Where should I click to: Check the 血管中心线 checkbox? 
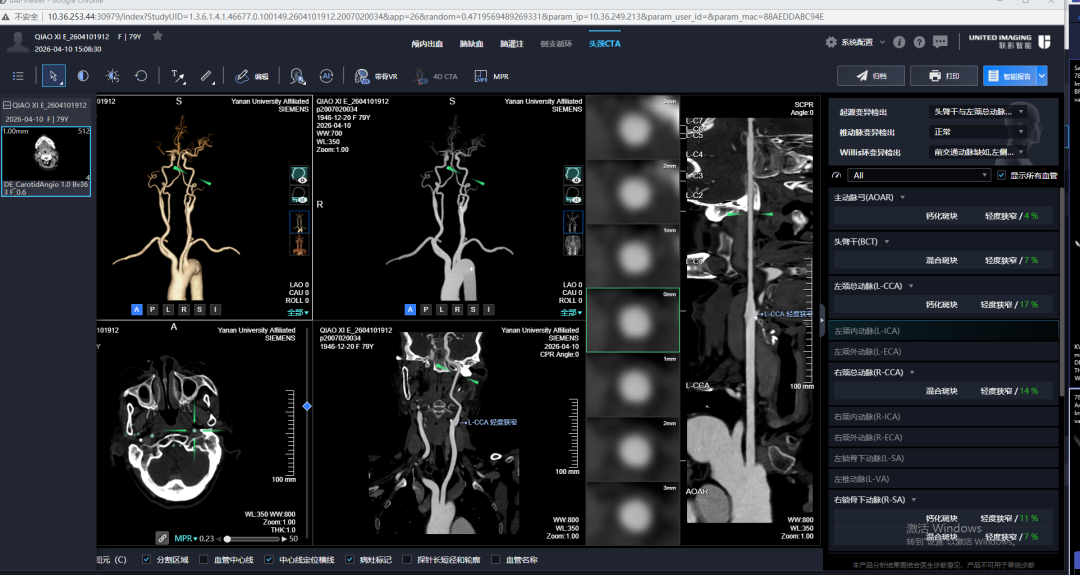pyautogui.click(x=204, y=560)
